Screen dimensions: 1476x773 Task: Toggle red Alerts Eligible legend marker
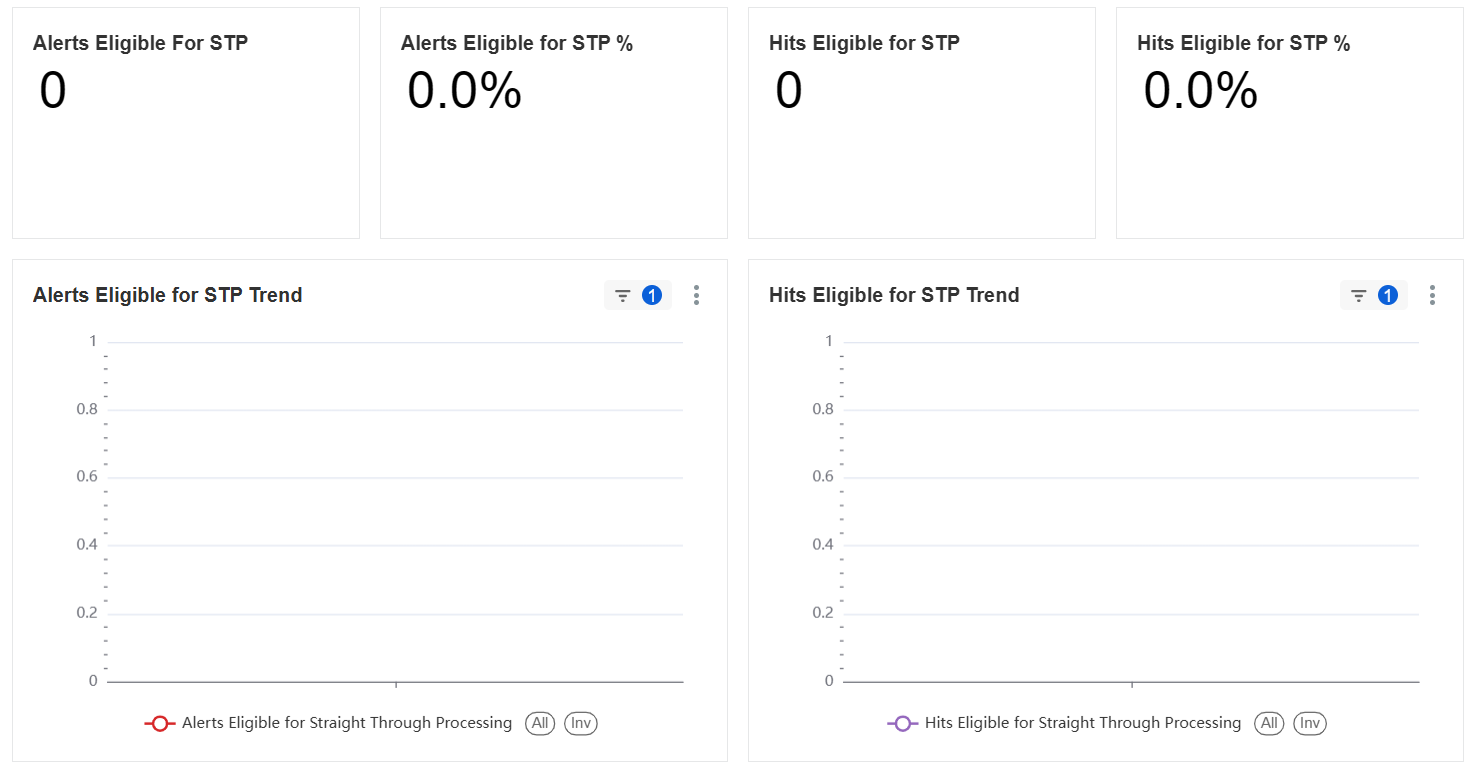coord(160,723)
